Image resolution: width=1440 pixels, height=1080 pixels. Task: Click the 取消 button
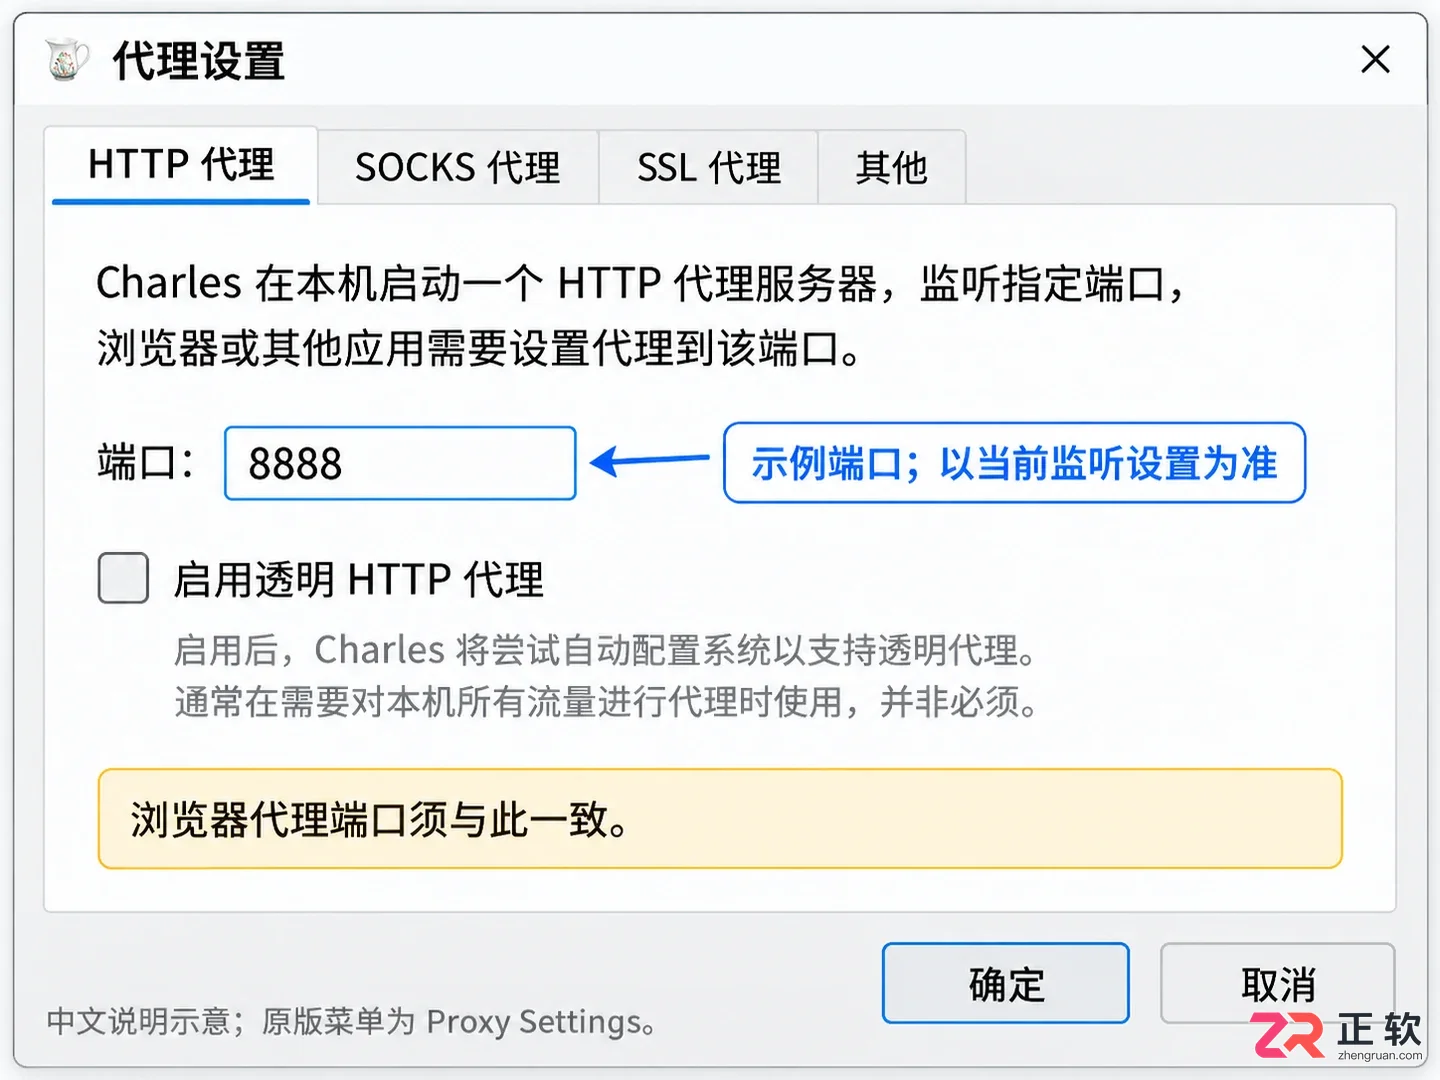[x=1278, y=983]
